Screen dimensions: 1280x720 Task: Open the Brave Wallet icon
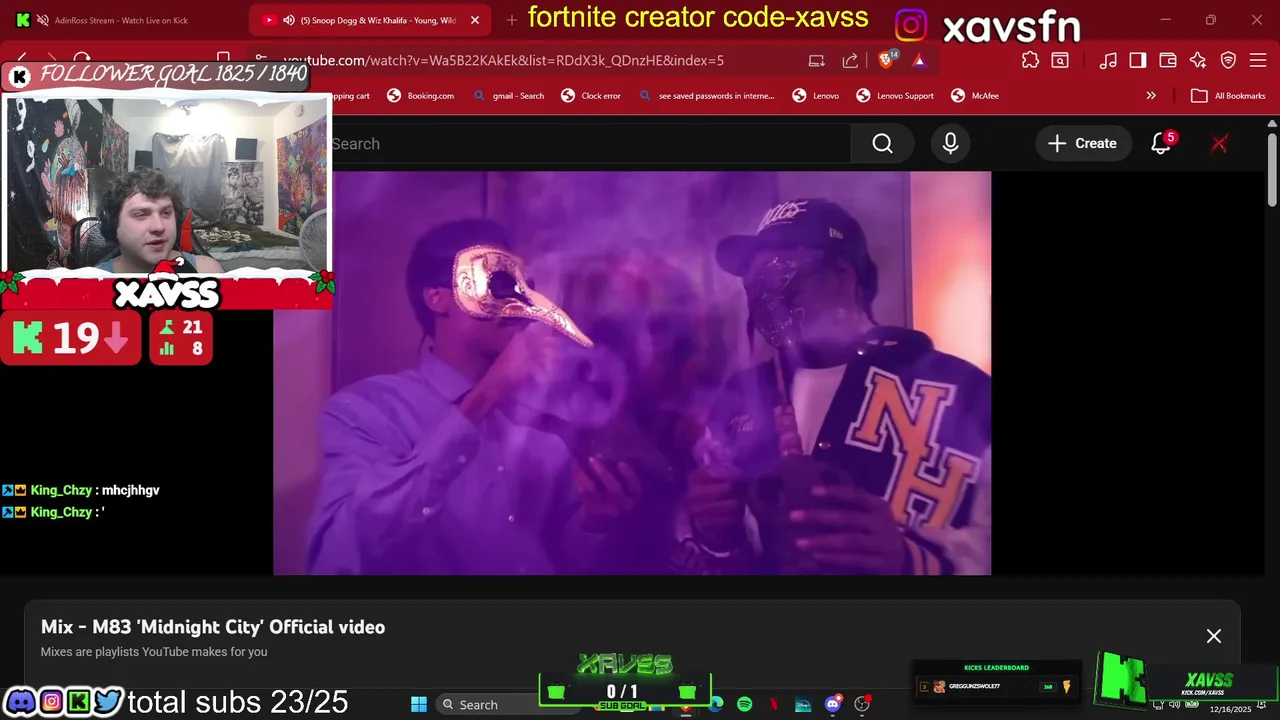1168,60
